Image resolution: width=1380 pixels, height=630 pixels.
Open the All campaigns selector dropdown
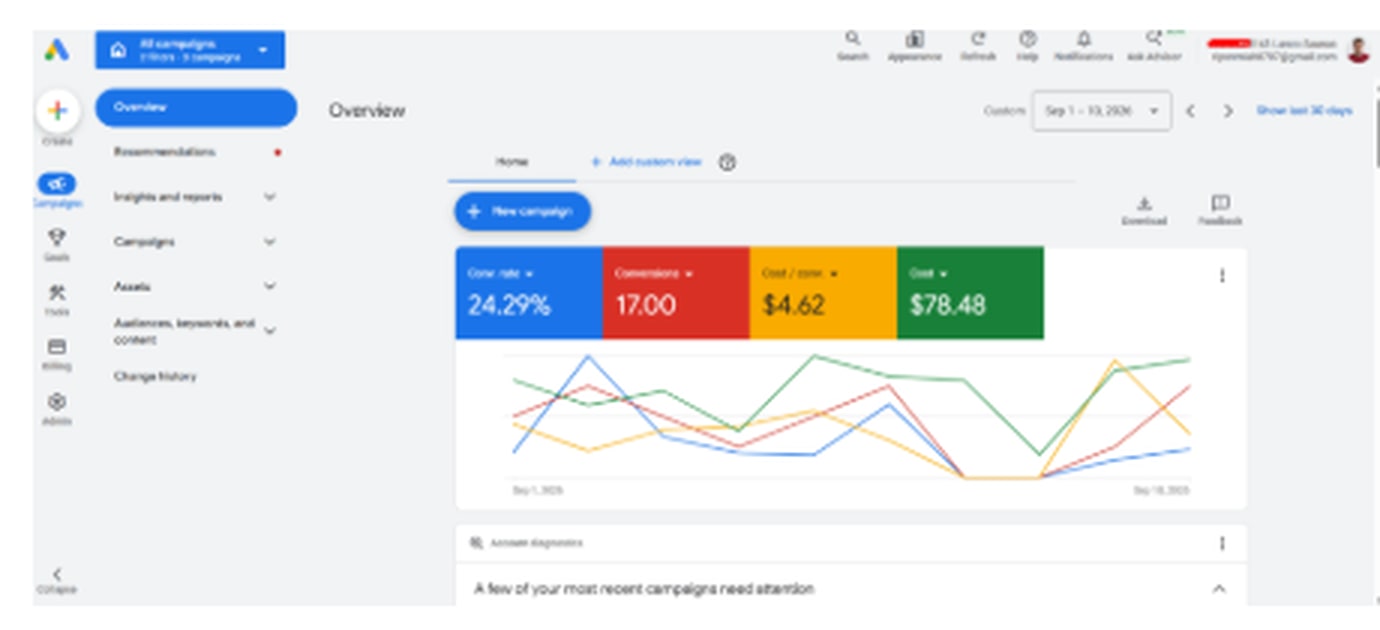pyautogui.click(x=190, y=50)
